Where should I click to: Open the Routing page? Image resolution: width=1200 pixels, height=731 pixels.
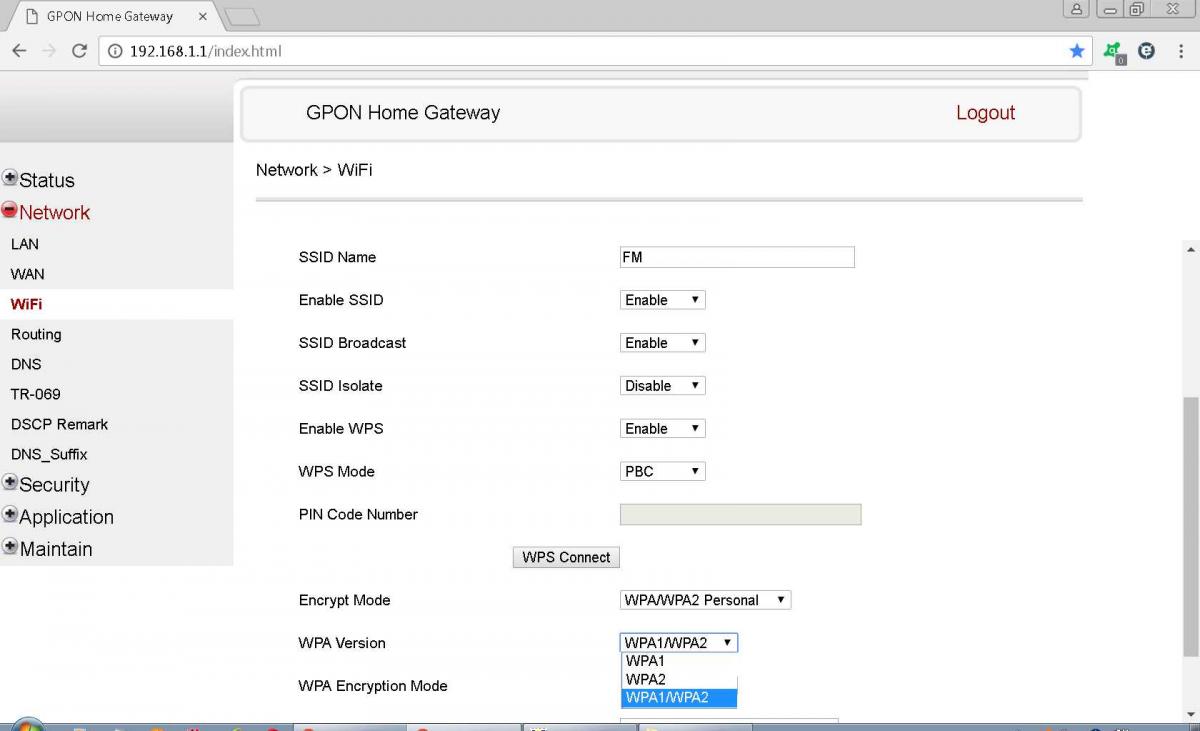36,334
